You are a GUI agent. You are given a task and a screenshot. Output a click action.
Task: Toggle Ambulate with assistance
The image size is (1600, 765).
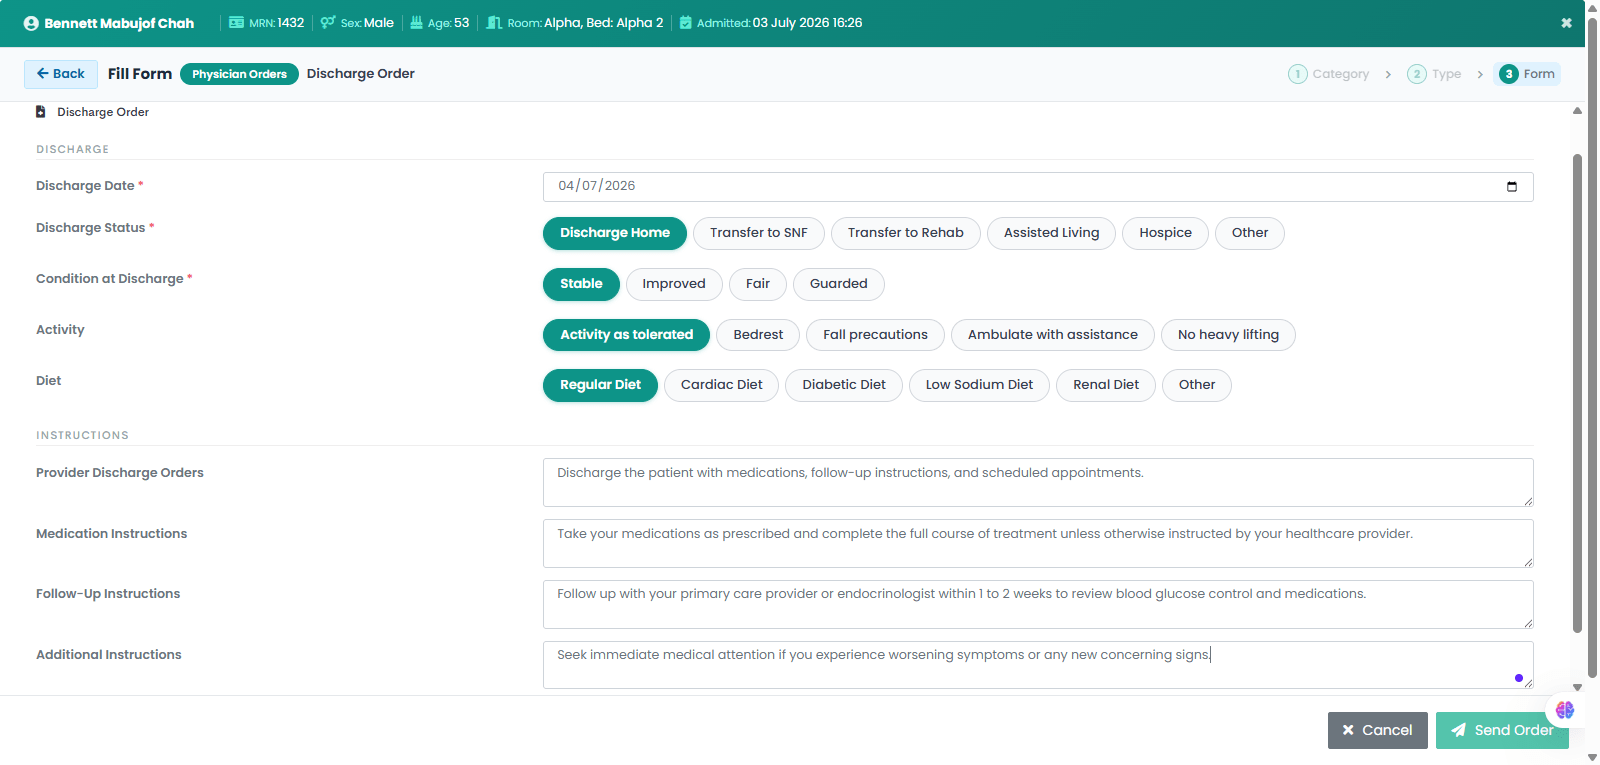1053,335
